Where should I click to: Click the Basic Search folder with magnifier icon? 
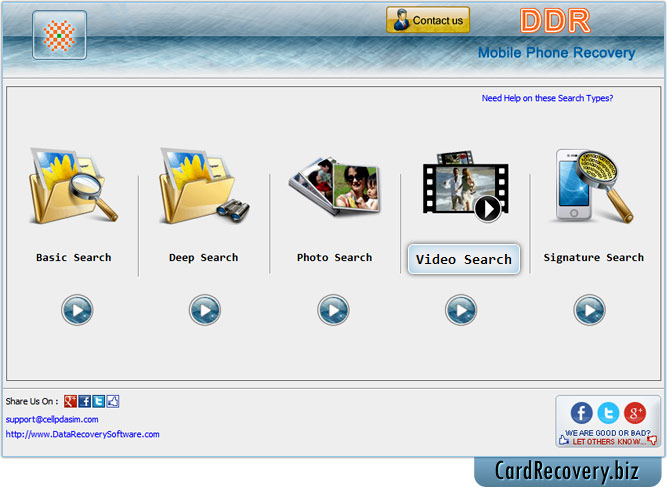tap(73, 185)
